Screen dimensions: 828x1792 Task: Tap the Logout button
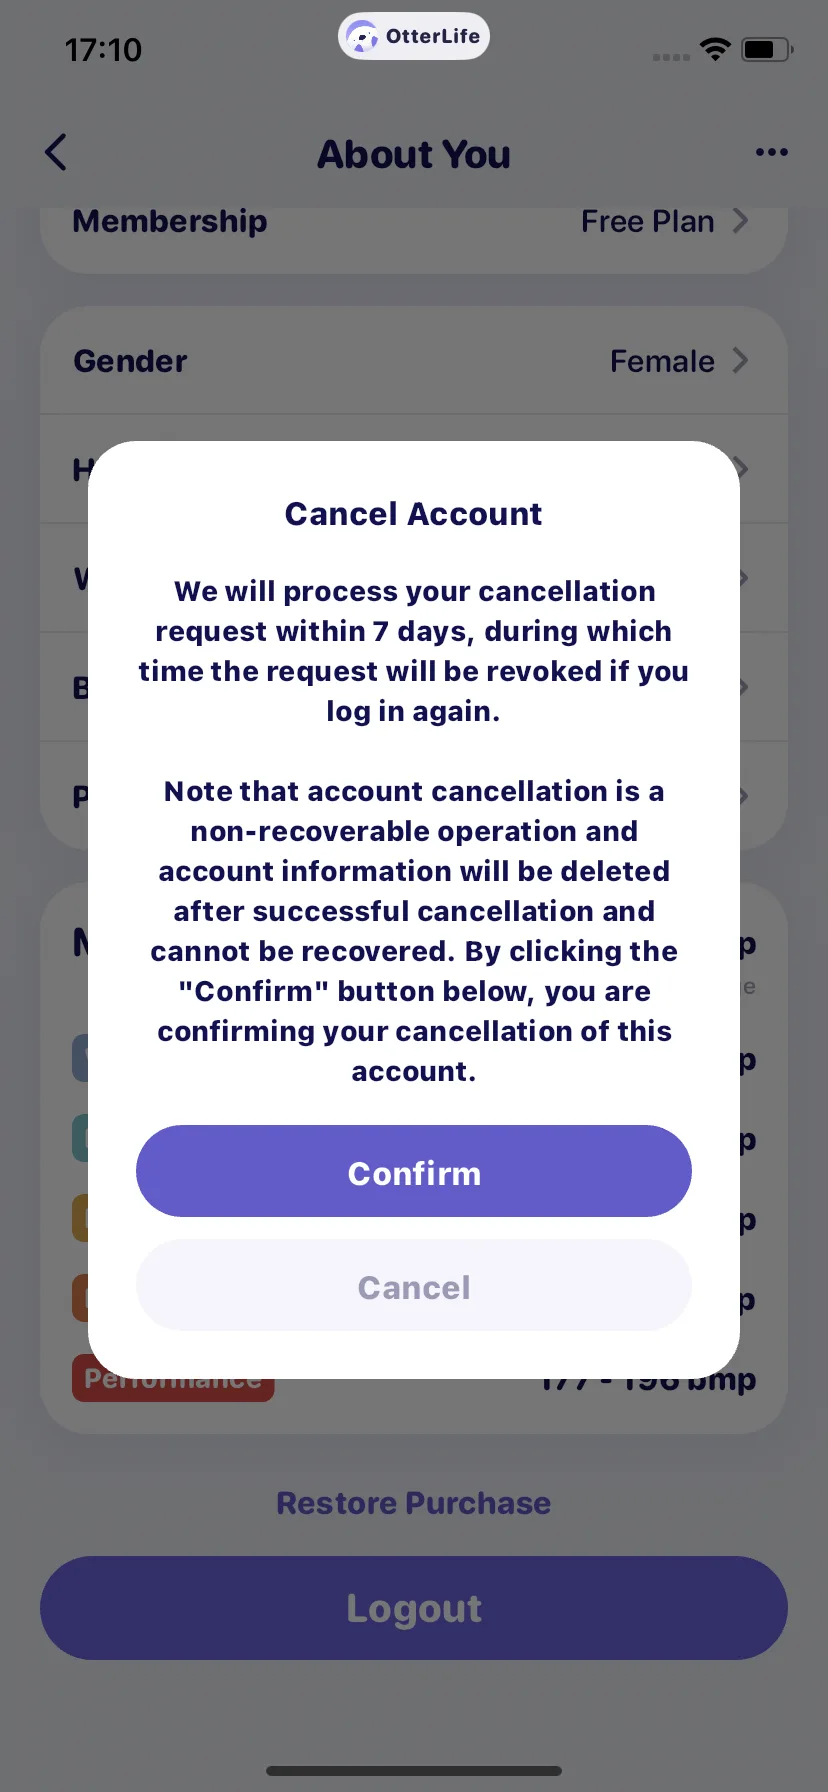pyautogui.click(x=414, y=1608)
